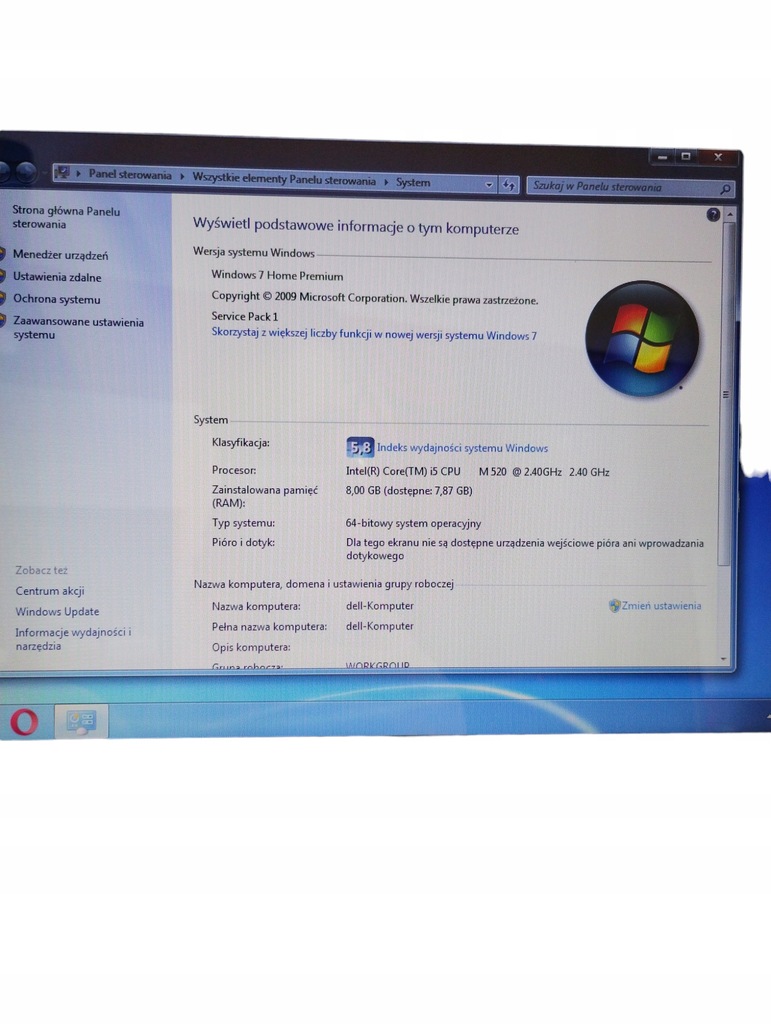Select Control Panel taskbar button
771x1024 pixels.
click(81, 722)
